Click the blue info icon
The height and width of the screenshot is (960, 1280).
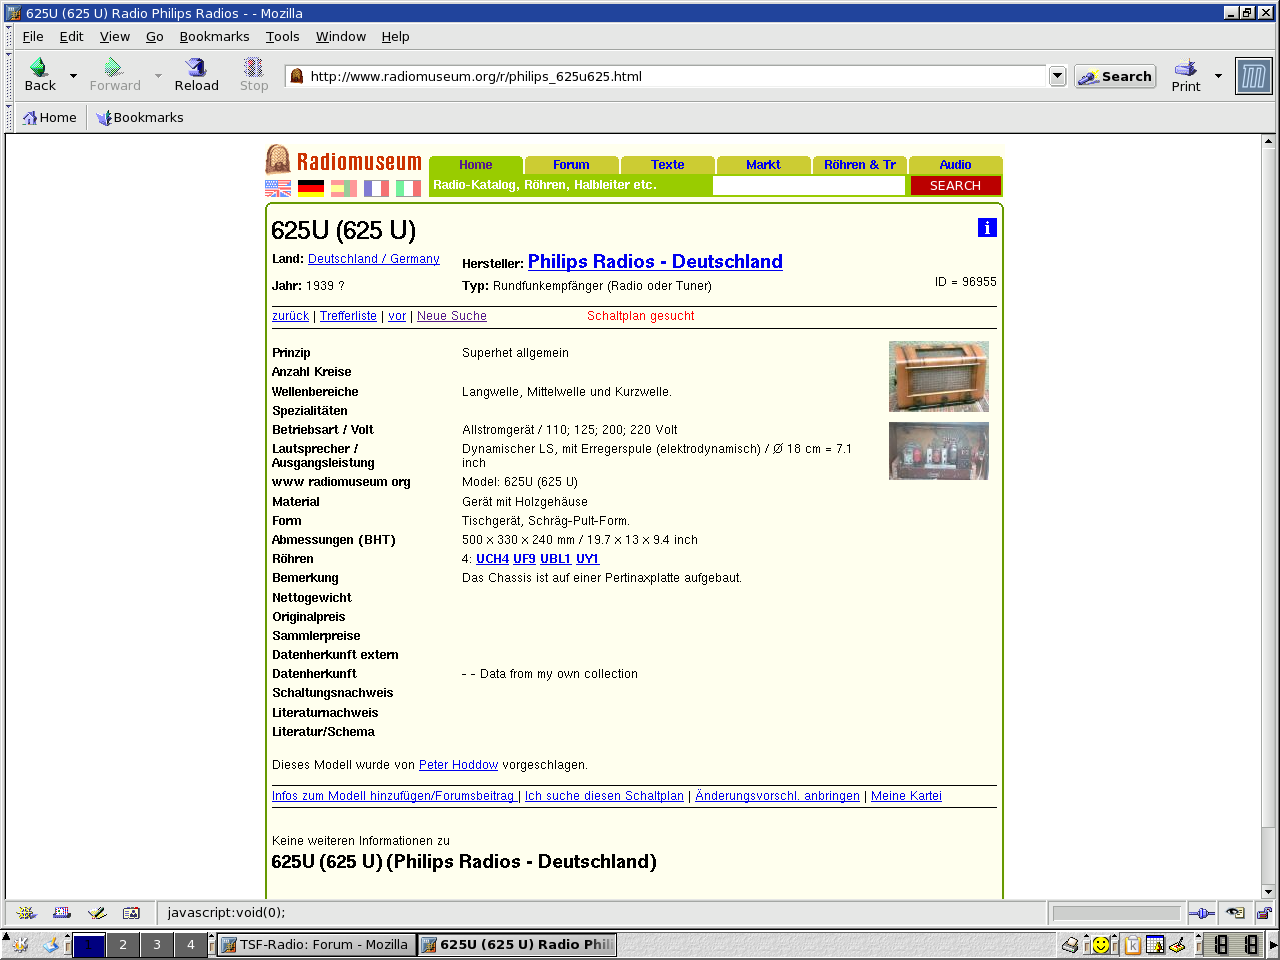987,228
